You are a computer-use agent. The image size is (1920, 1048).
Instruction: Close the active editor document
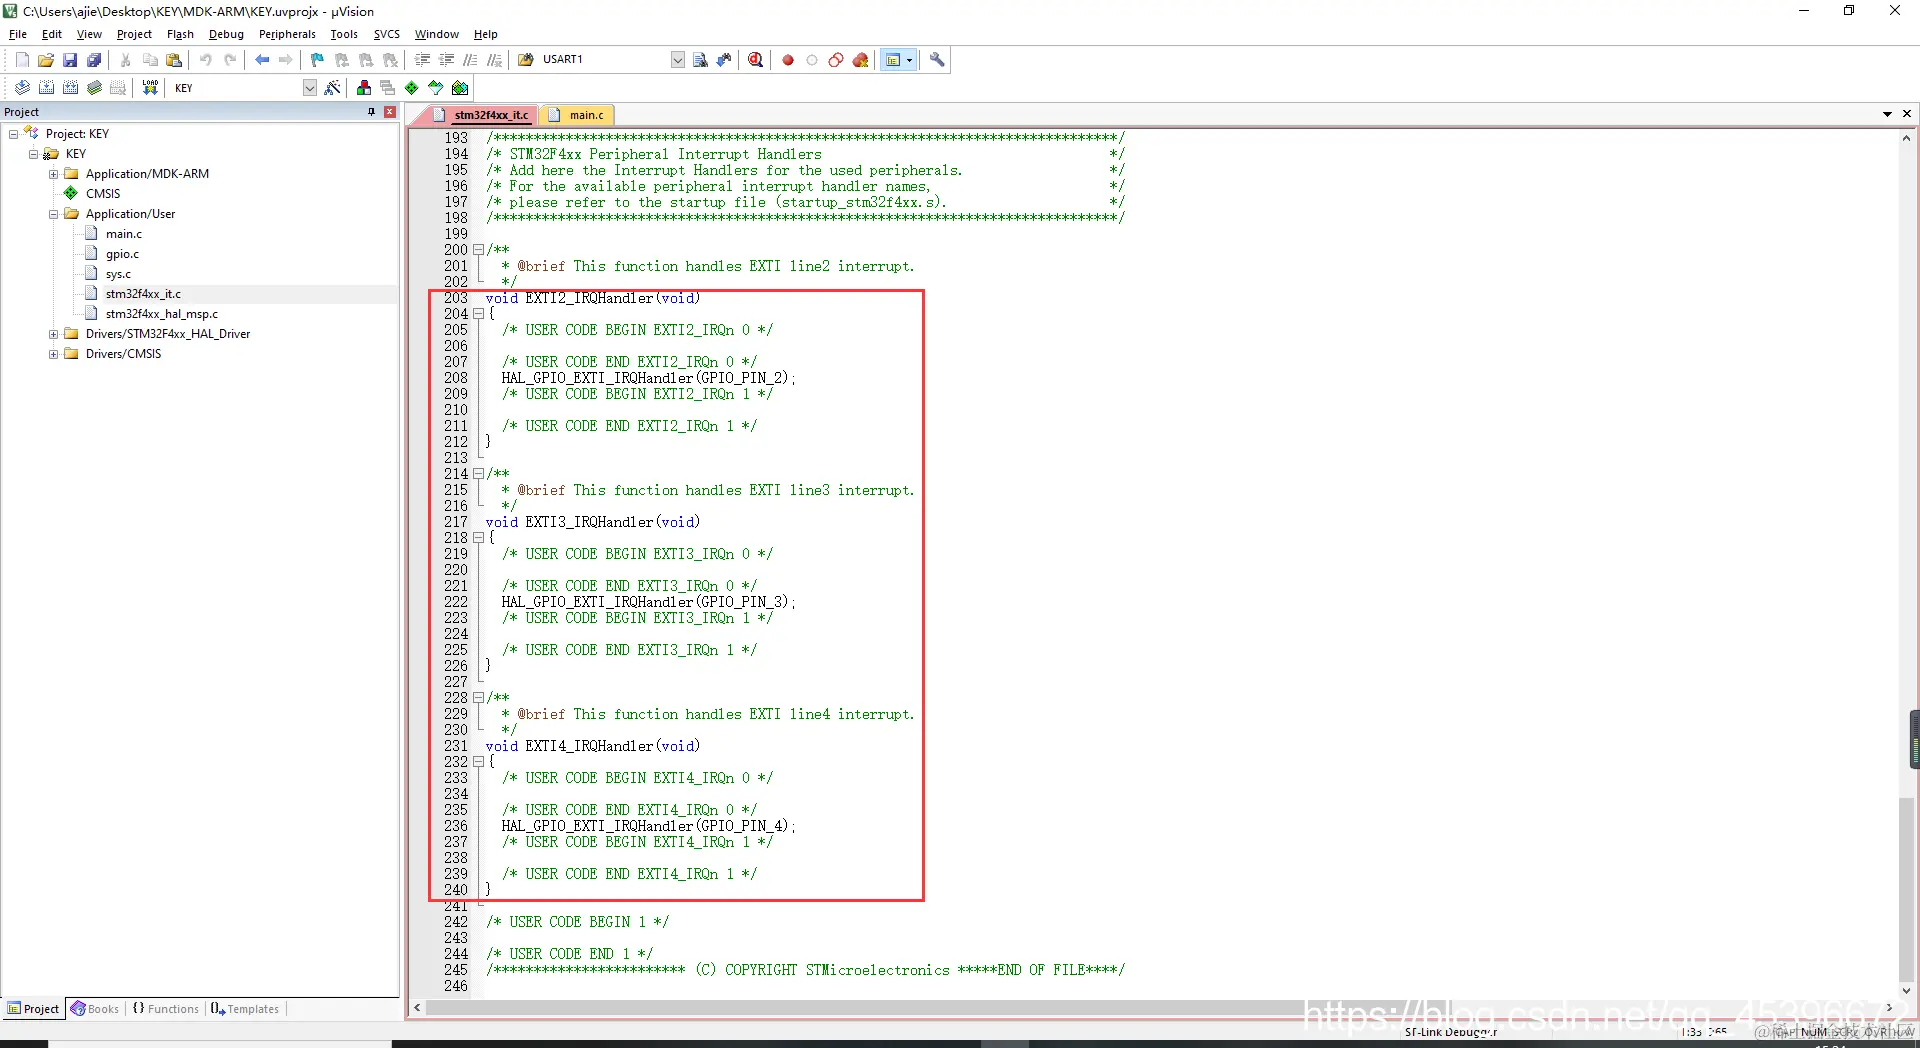tap(1907, 114)
